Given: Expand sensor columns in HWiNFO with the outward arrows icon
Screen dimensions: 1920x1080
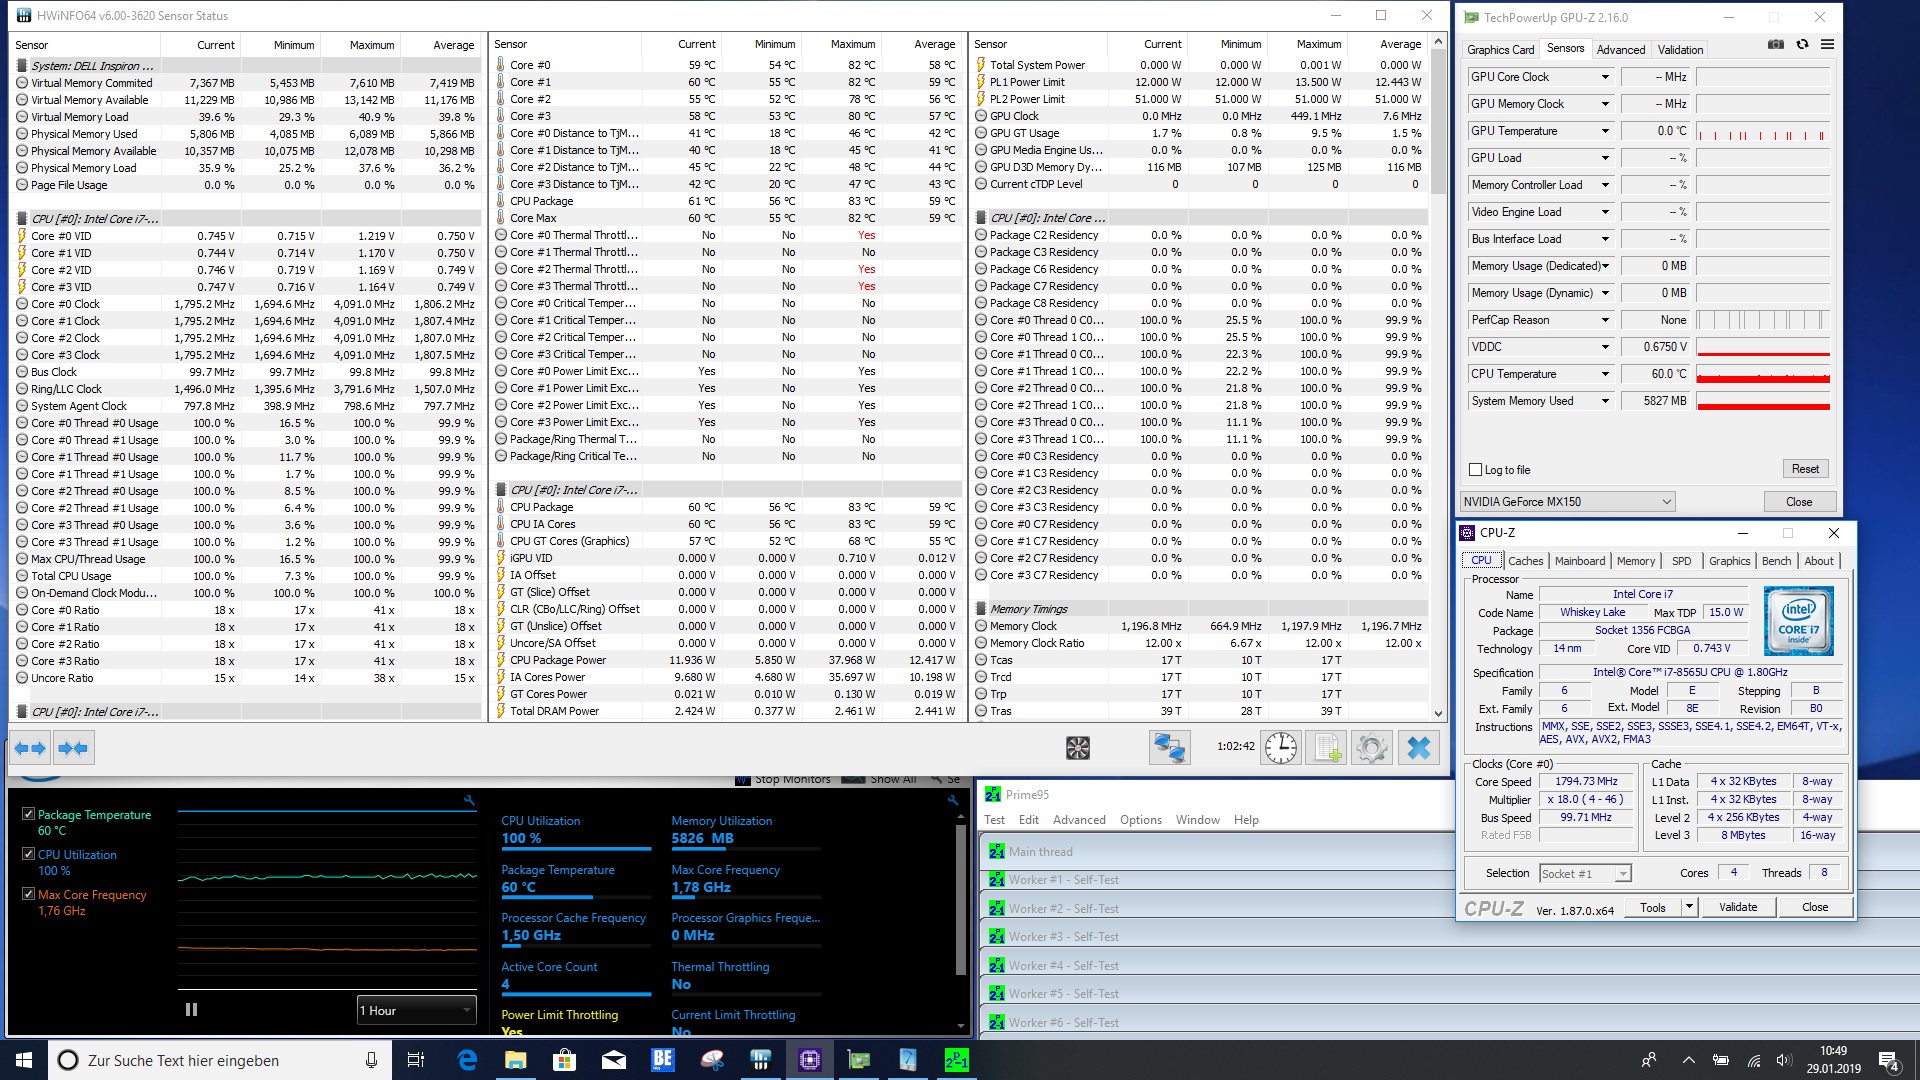Looking at the screenshot, I should click(x=30, y=748).
